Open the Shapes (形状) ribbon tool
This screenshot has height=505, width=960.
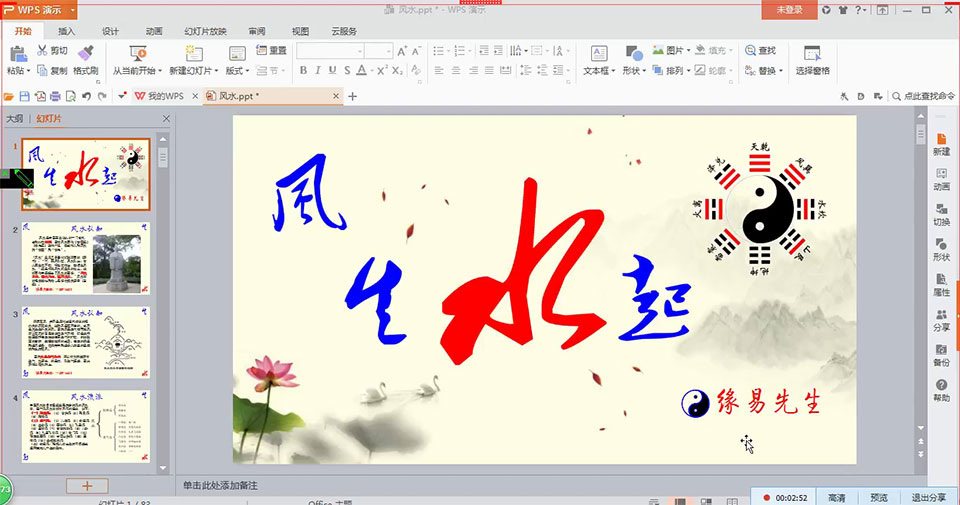pyautogui.click(x=634, y=60)
